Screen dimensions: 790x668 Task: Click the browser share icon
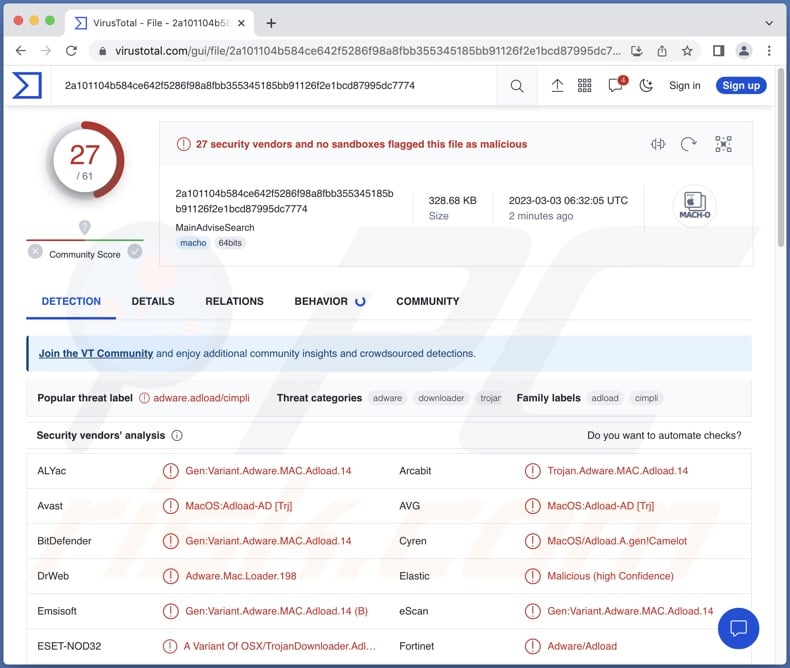(x=662, y=51)
